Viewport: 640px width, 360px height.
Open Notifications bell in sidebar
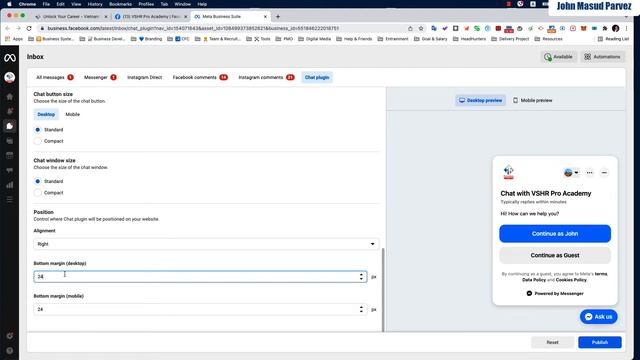pos(10,111)
